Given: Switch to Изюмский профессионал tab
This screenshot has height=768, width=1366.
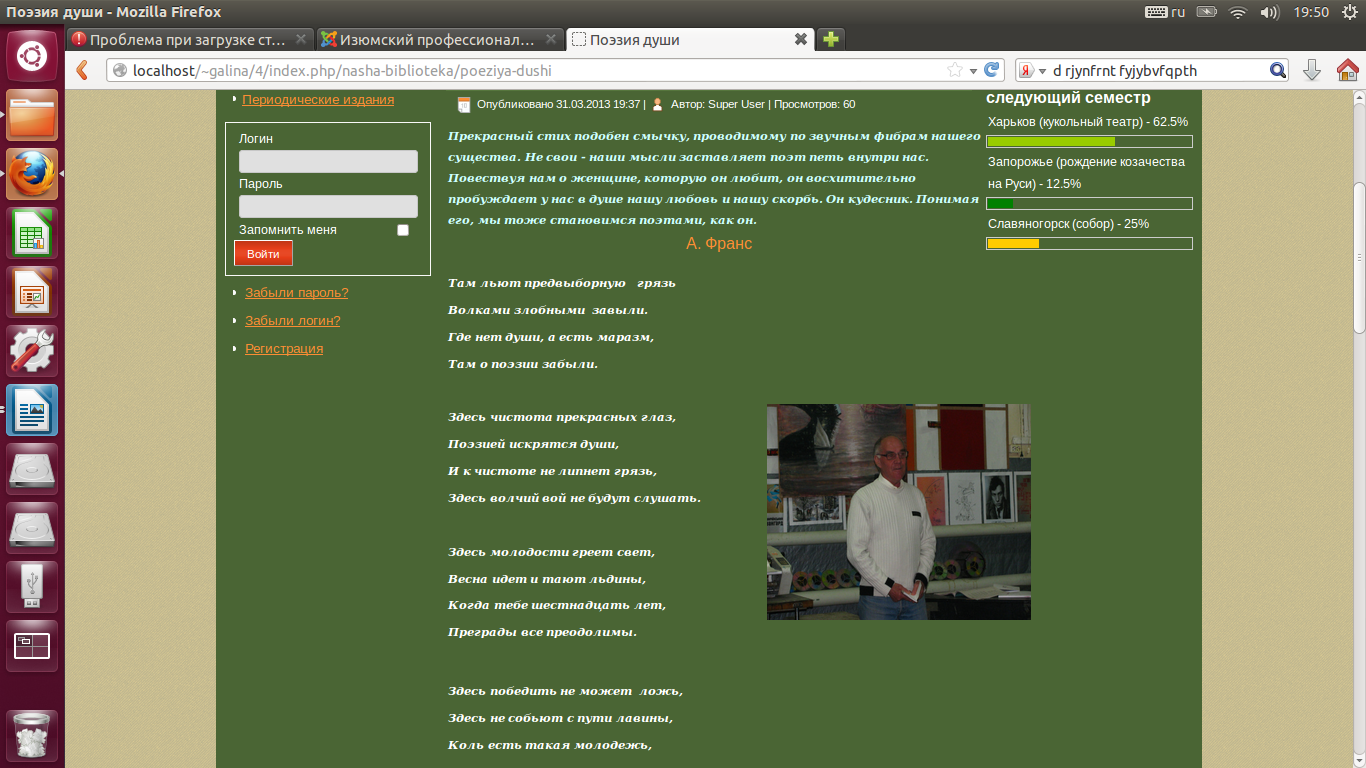Looking at the screenshot, I should [x=439, y=40].
